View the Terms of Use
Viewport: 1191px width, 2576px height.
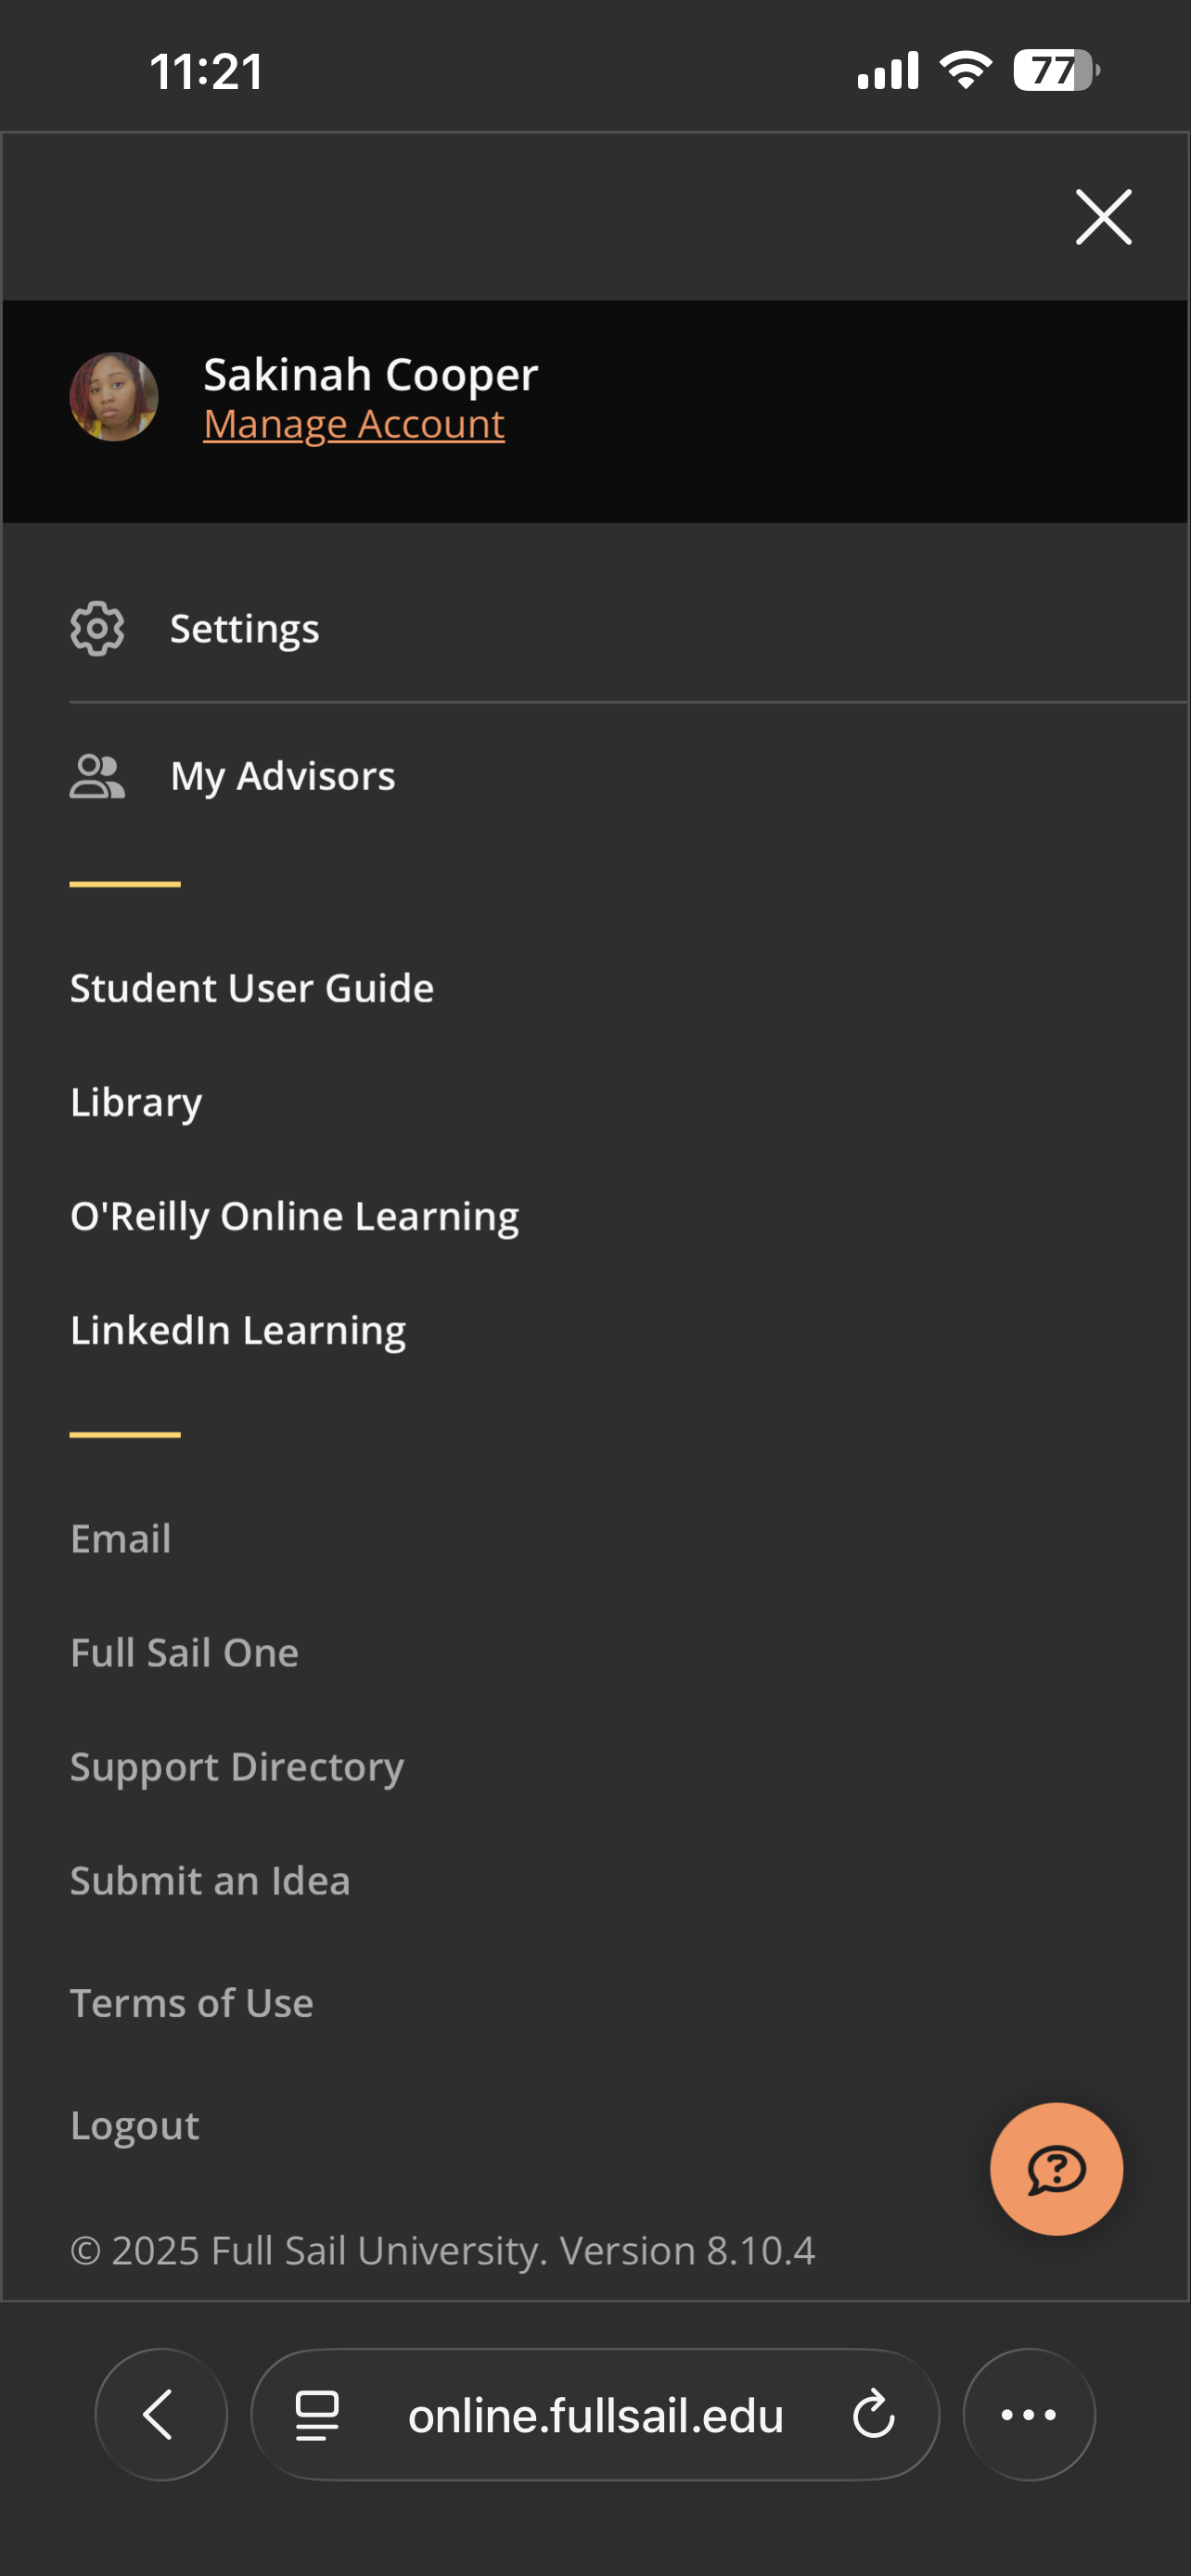[191, 2002]
